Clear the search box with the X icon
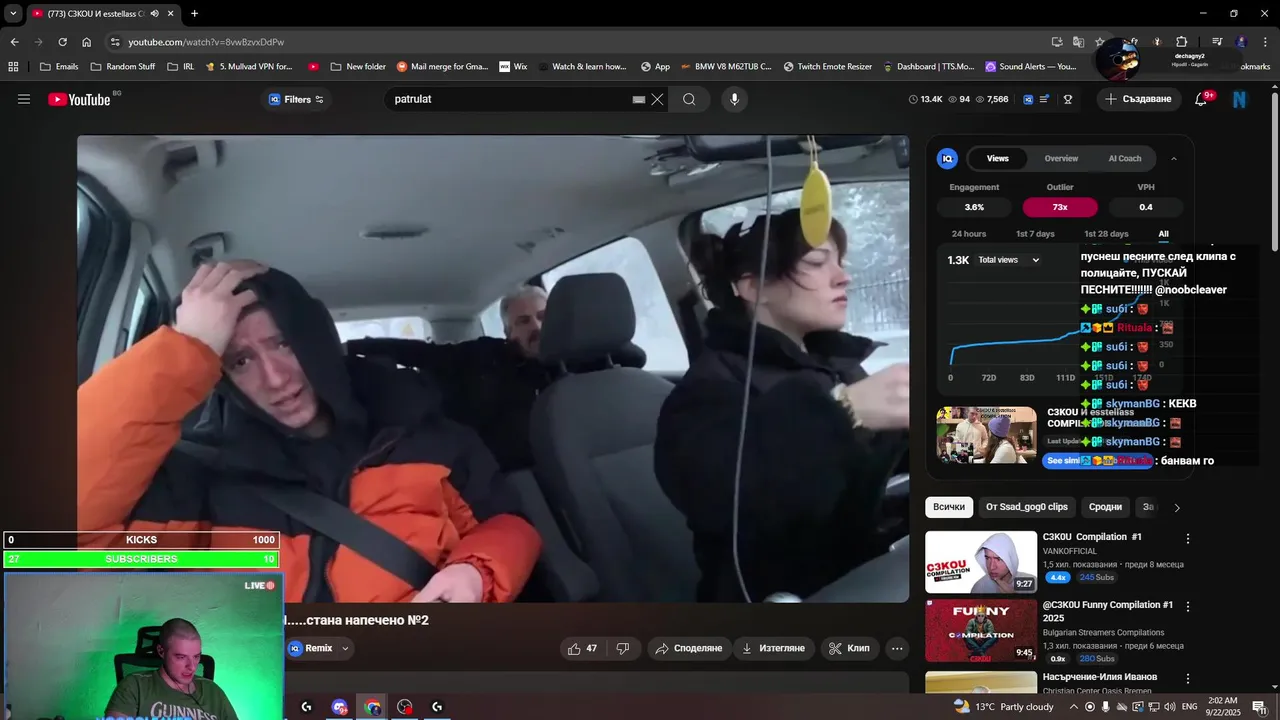Screen dimensions: 1280x720 [657, 99]
